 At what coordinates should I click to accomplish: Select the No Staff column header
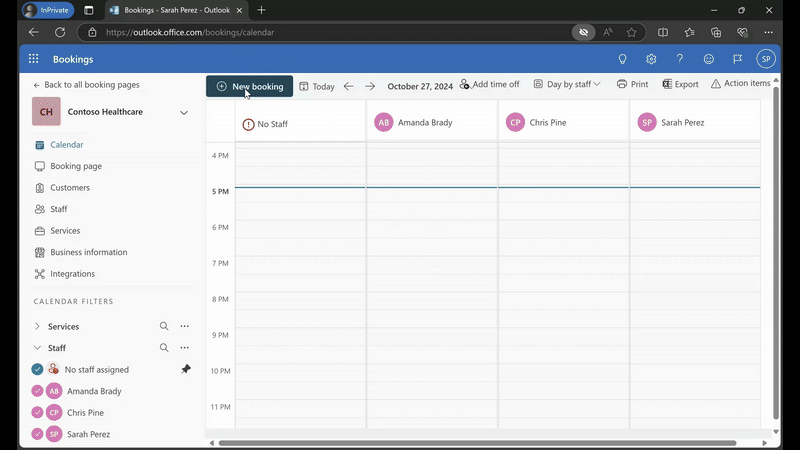(x=300, y=123)
